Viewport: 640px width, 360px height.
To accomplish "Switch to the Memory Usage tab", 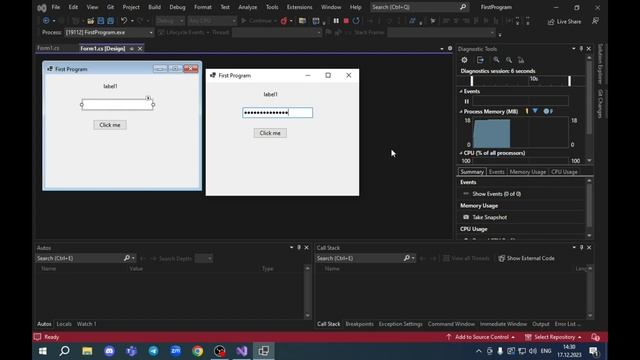I will tap(528, 172).
